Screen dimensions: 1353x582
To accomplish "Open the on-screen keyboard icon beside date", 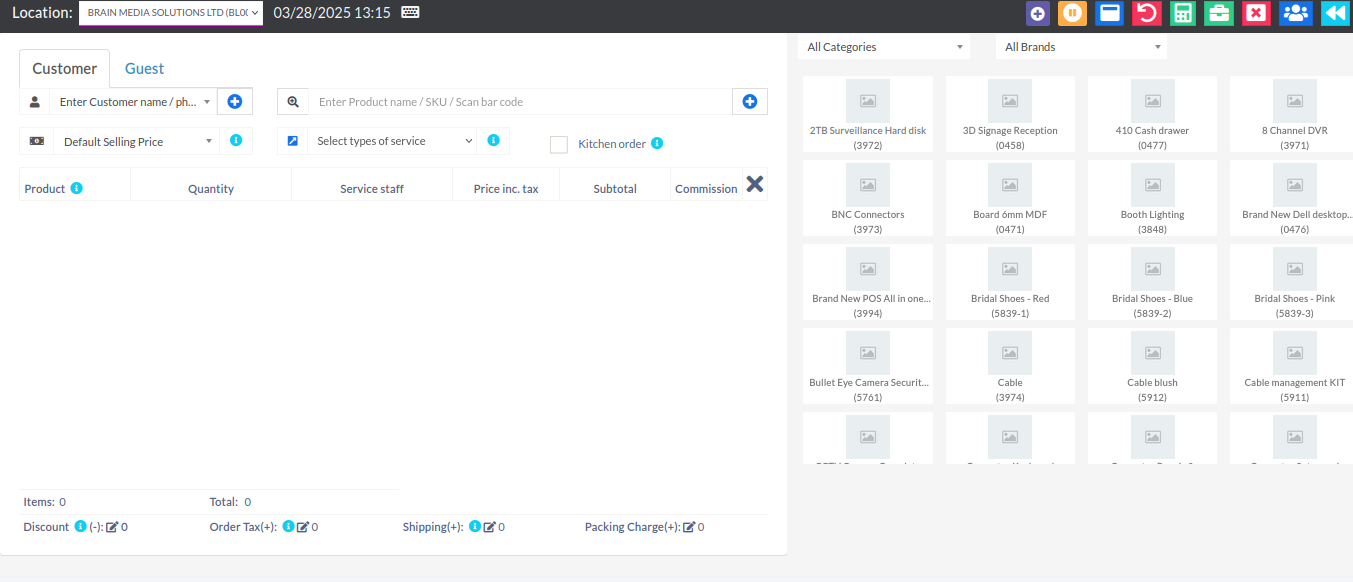I will click(410, 12).
